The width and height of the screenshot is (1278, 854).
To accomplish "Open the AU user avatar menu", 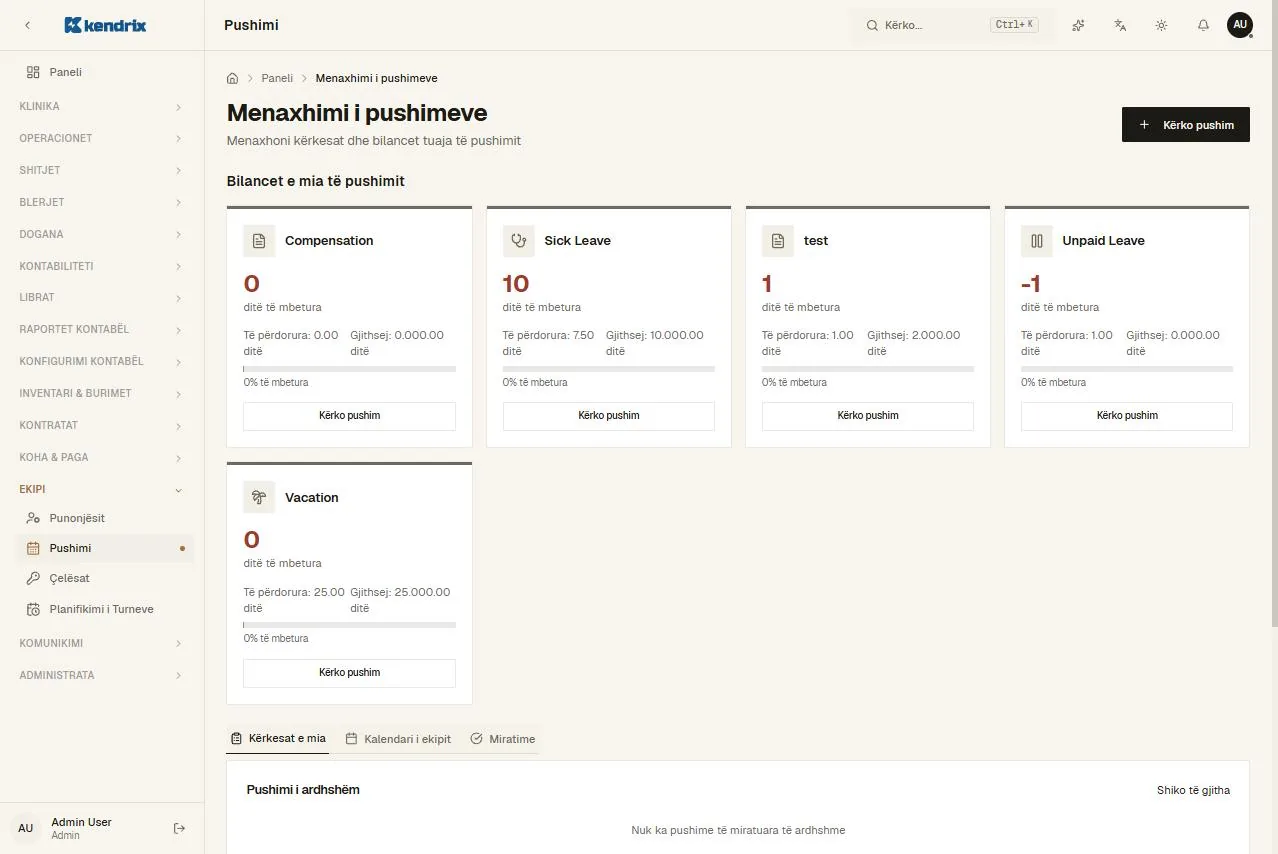I will pyautogui.click(x=1240, y=25).
